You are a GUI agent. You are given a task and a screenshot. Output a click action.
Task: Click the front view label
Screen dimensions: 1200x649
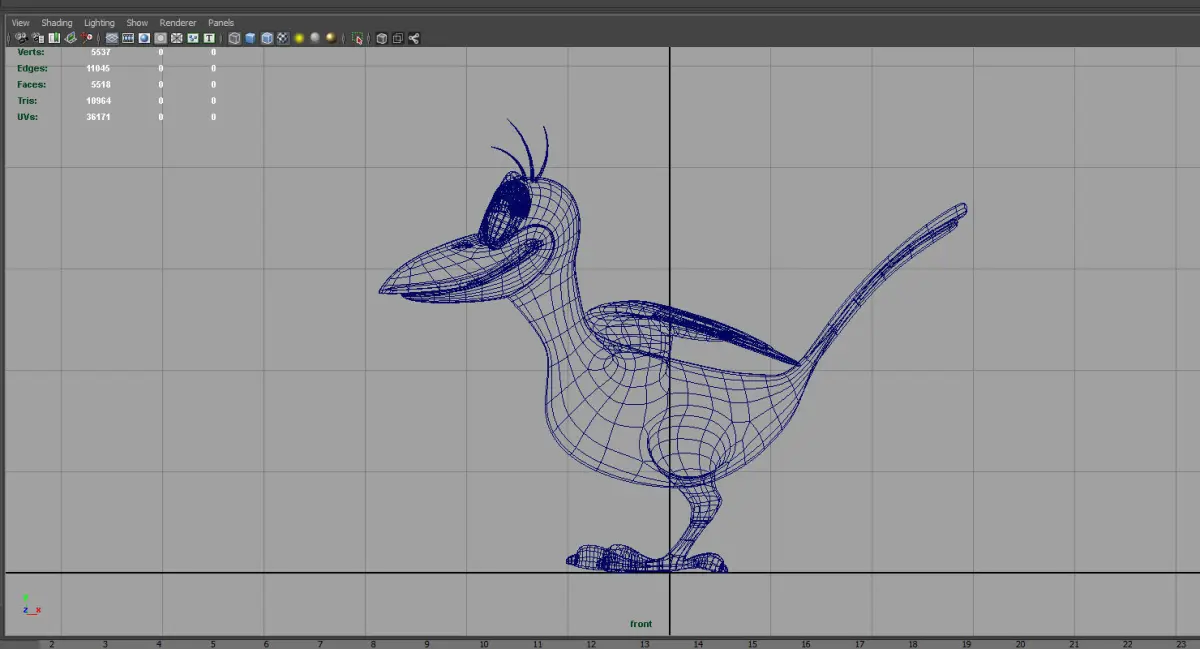pyautogui.click(x=641, y=624)
